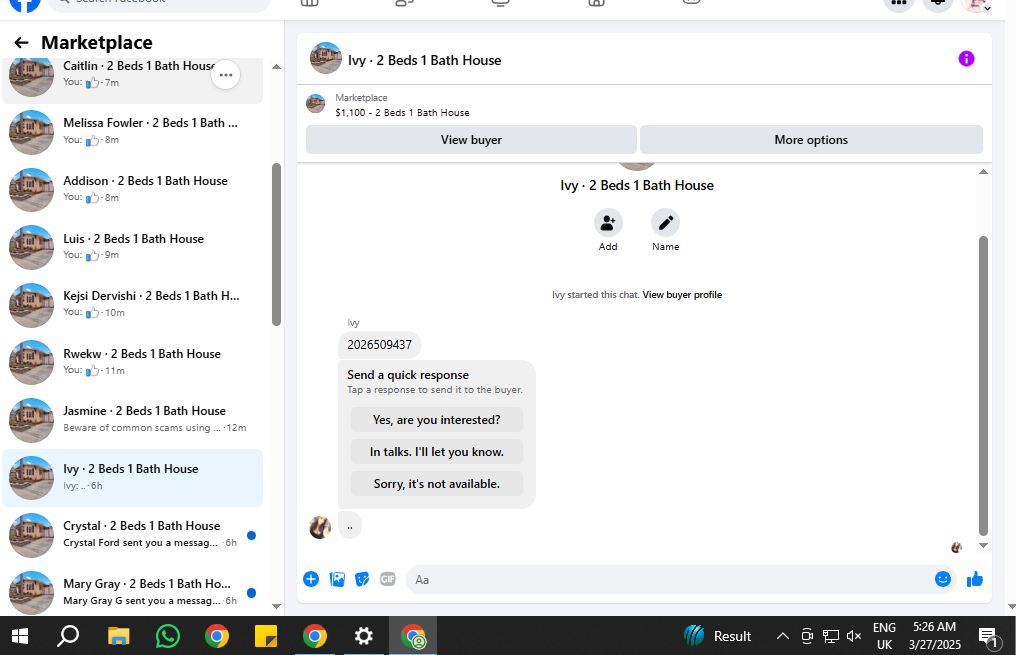The width and height of the screenshot is (1016, 655).
Task: Focus the Aa message input field
Action: pos(671,580)
